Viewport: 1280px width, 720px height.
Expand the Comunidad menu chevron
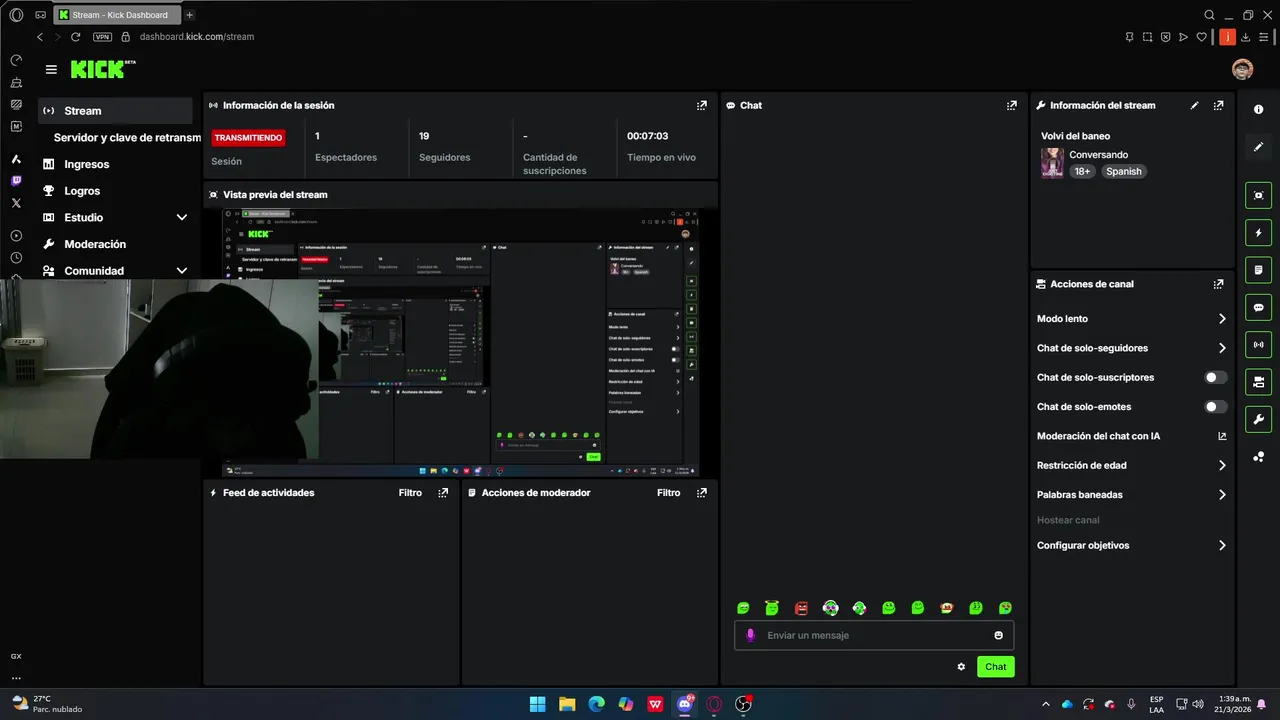181,271
